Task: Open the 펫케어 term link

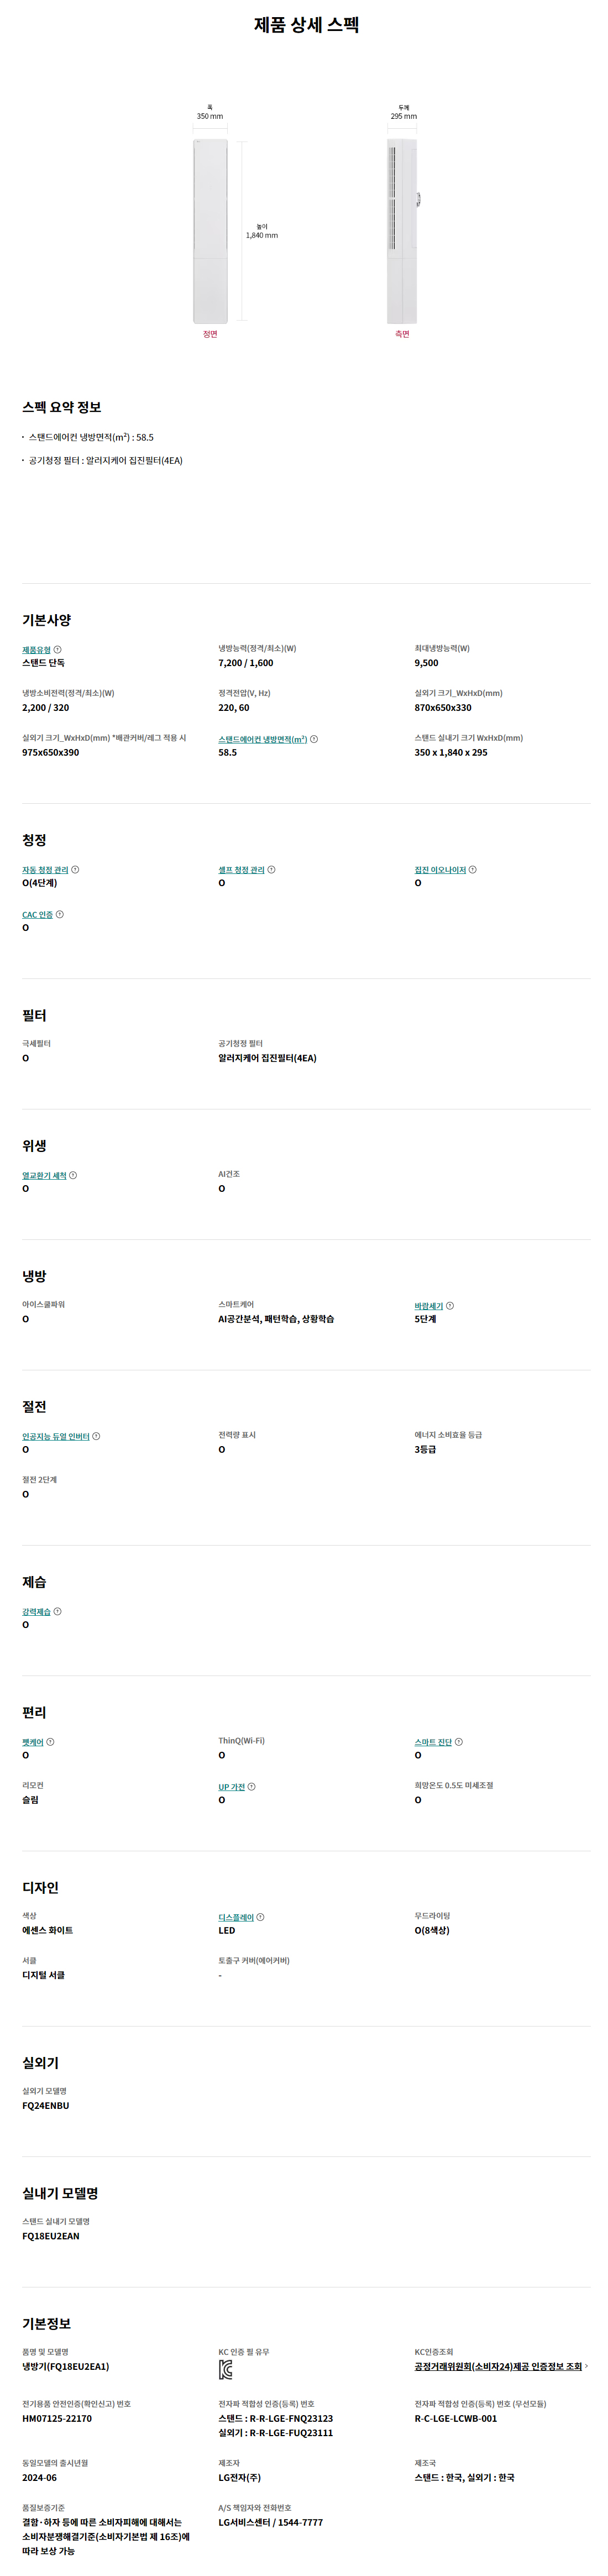Action: tap(33, 1742)
